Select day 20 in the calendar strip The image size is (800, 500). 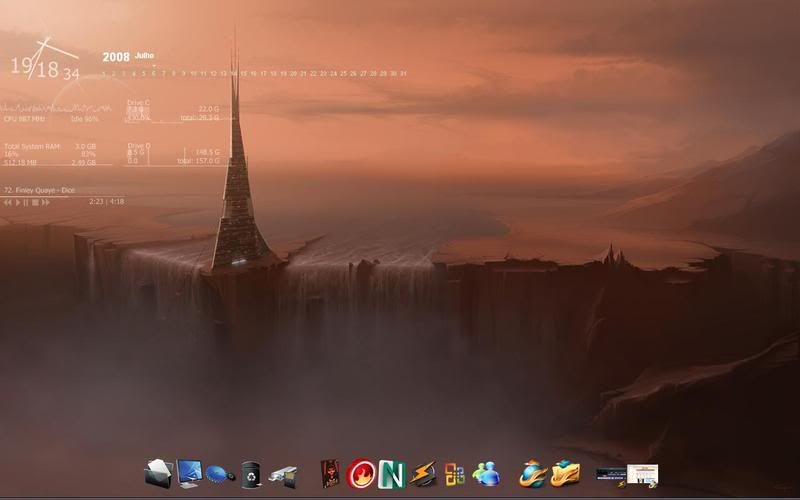(293, 73)
